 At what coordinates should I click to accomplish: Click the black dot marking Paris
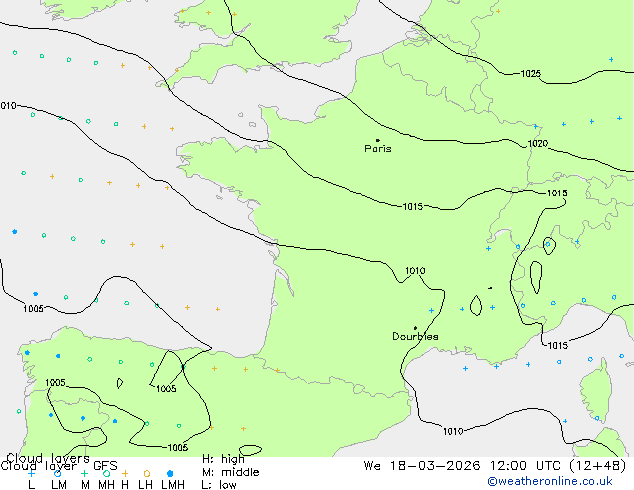click(378, 140)
